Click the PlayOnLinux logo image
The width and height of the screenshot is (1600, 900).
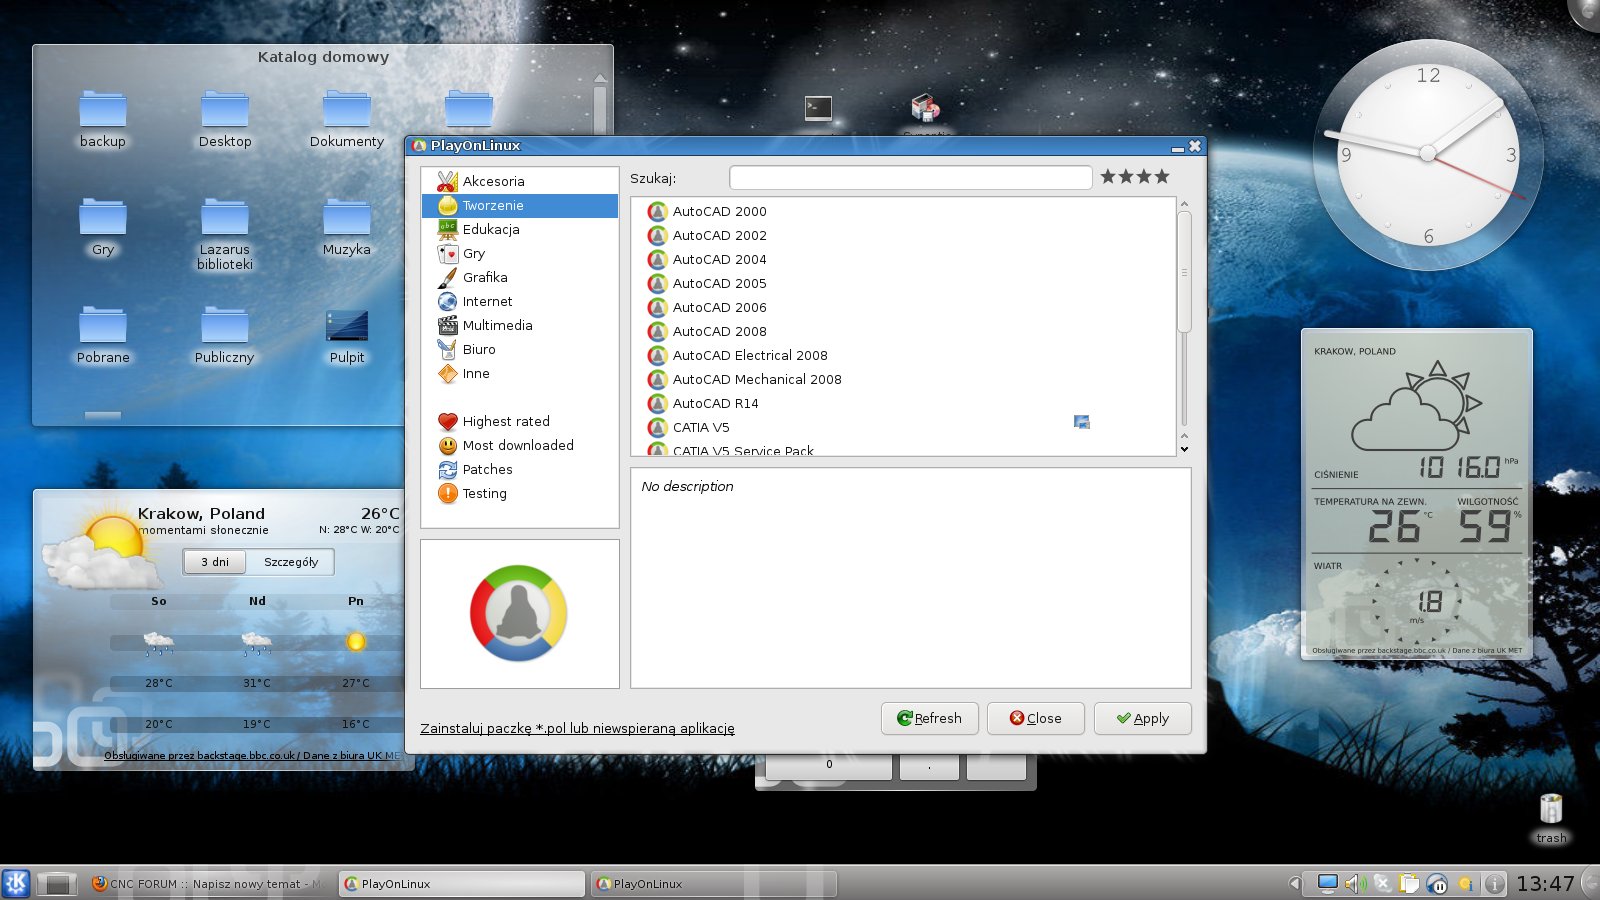pyautogui.click(x=519, y=613)
